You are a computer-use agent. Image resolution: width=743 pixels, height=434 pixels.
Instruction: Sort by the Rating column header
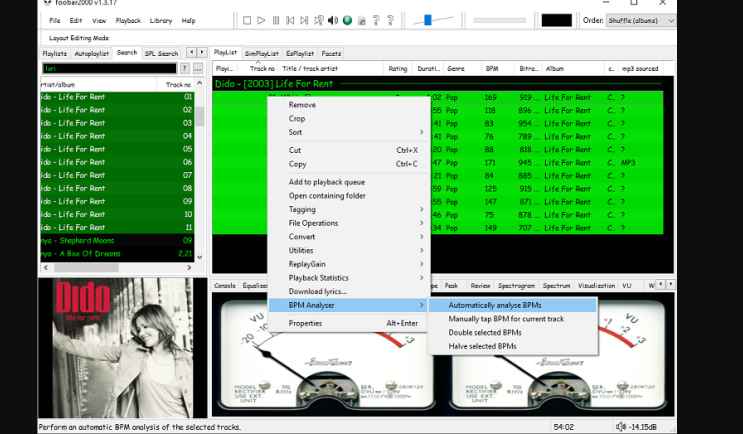coord(398,69)
